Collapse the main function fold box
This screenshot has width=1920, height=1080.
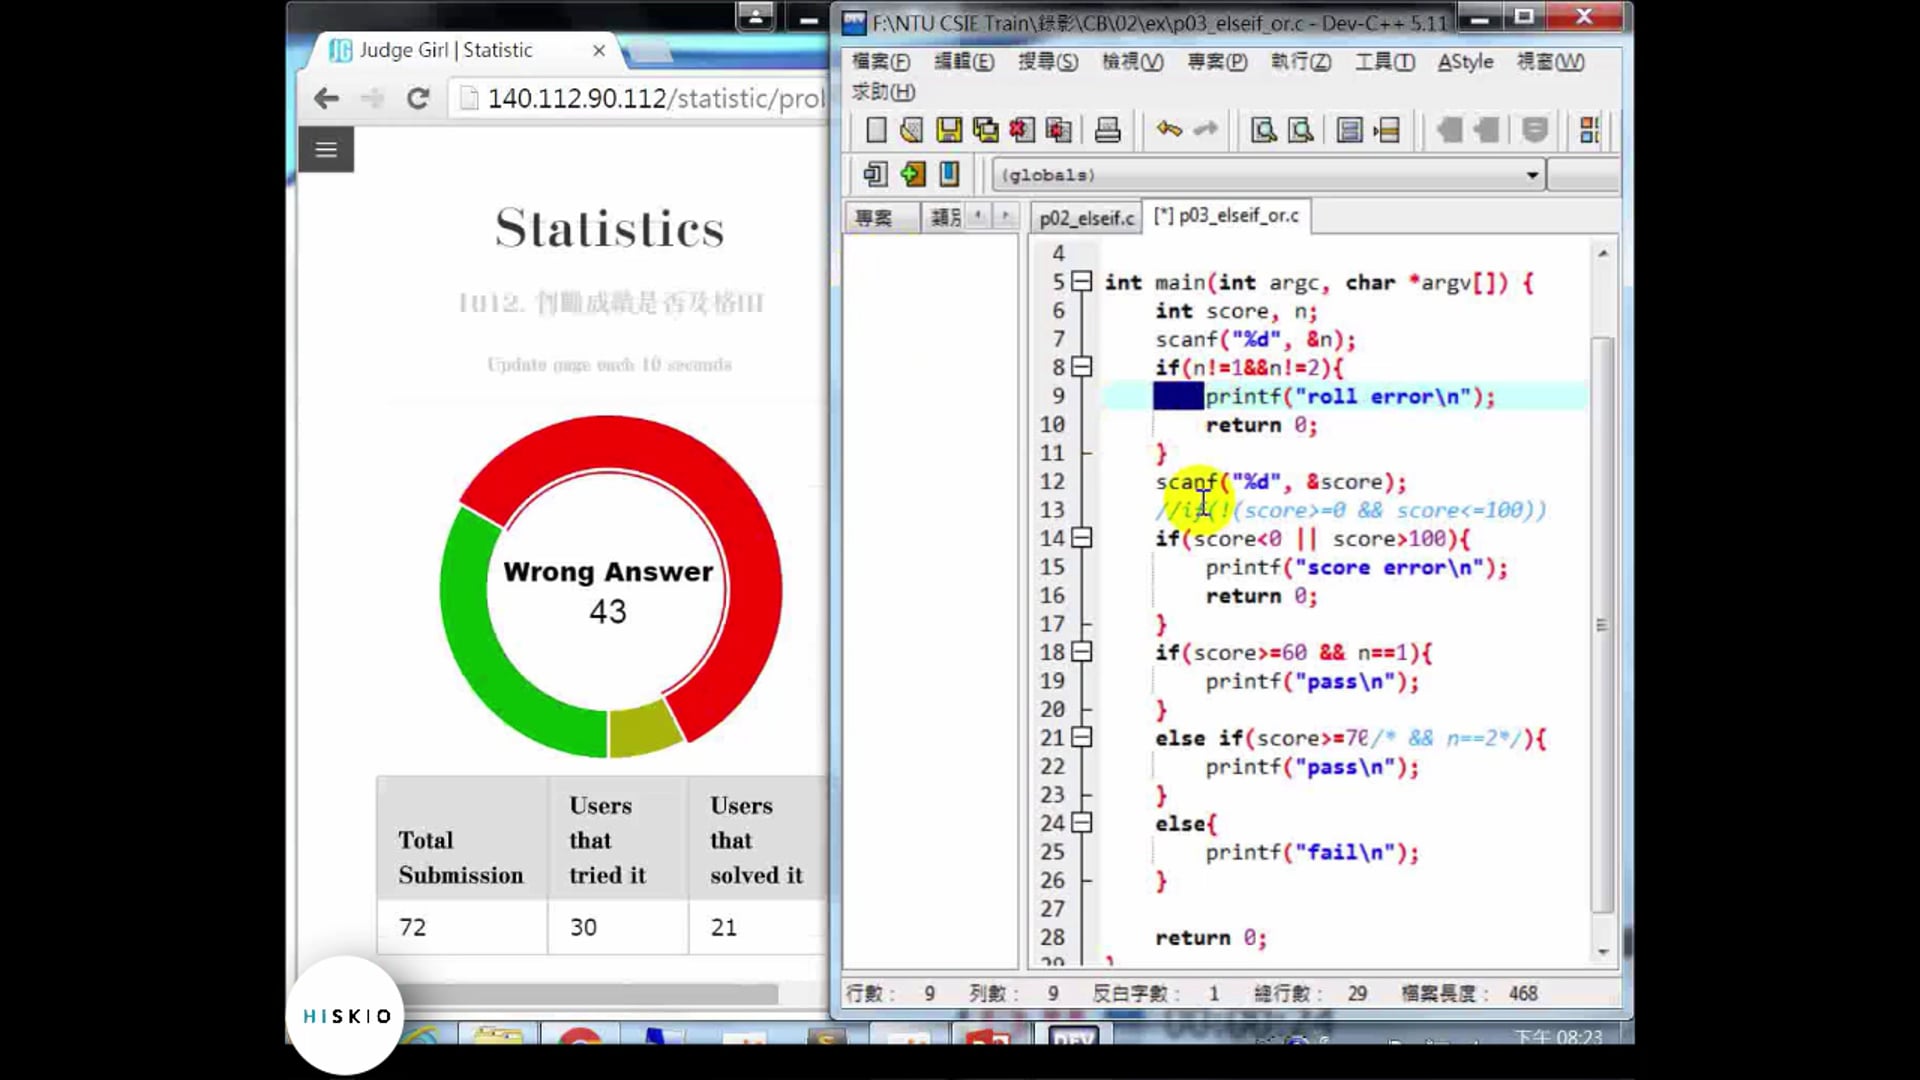[x=1081, y=282]
